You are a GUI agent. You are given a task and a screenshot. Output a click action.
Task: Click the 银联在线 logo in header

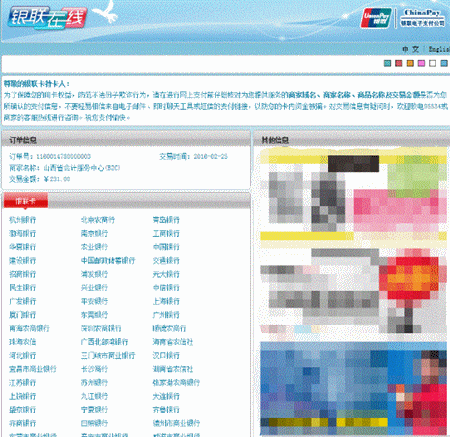coord(47,18)
